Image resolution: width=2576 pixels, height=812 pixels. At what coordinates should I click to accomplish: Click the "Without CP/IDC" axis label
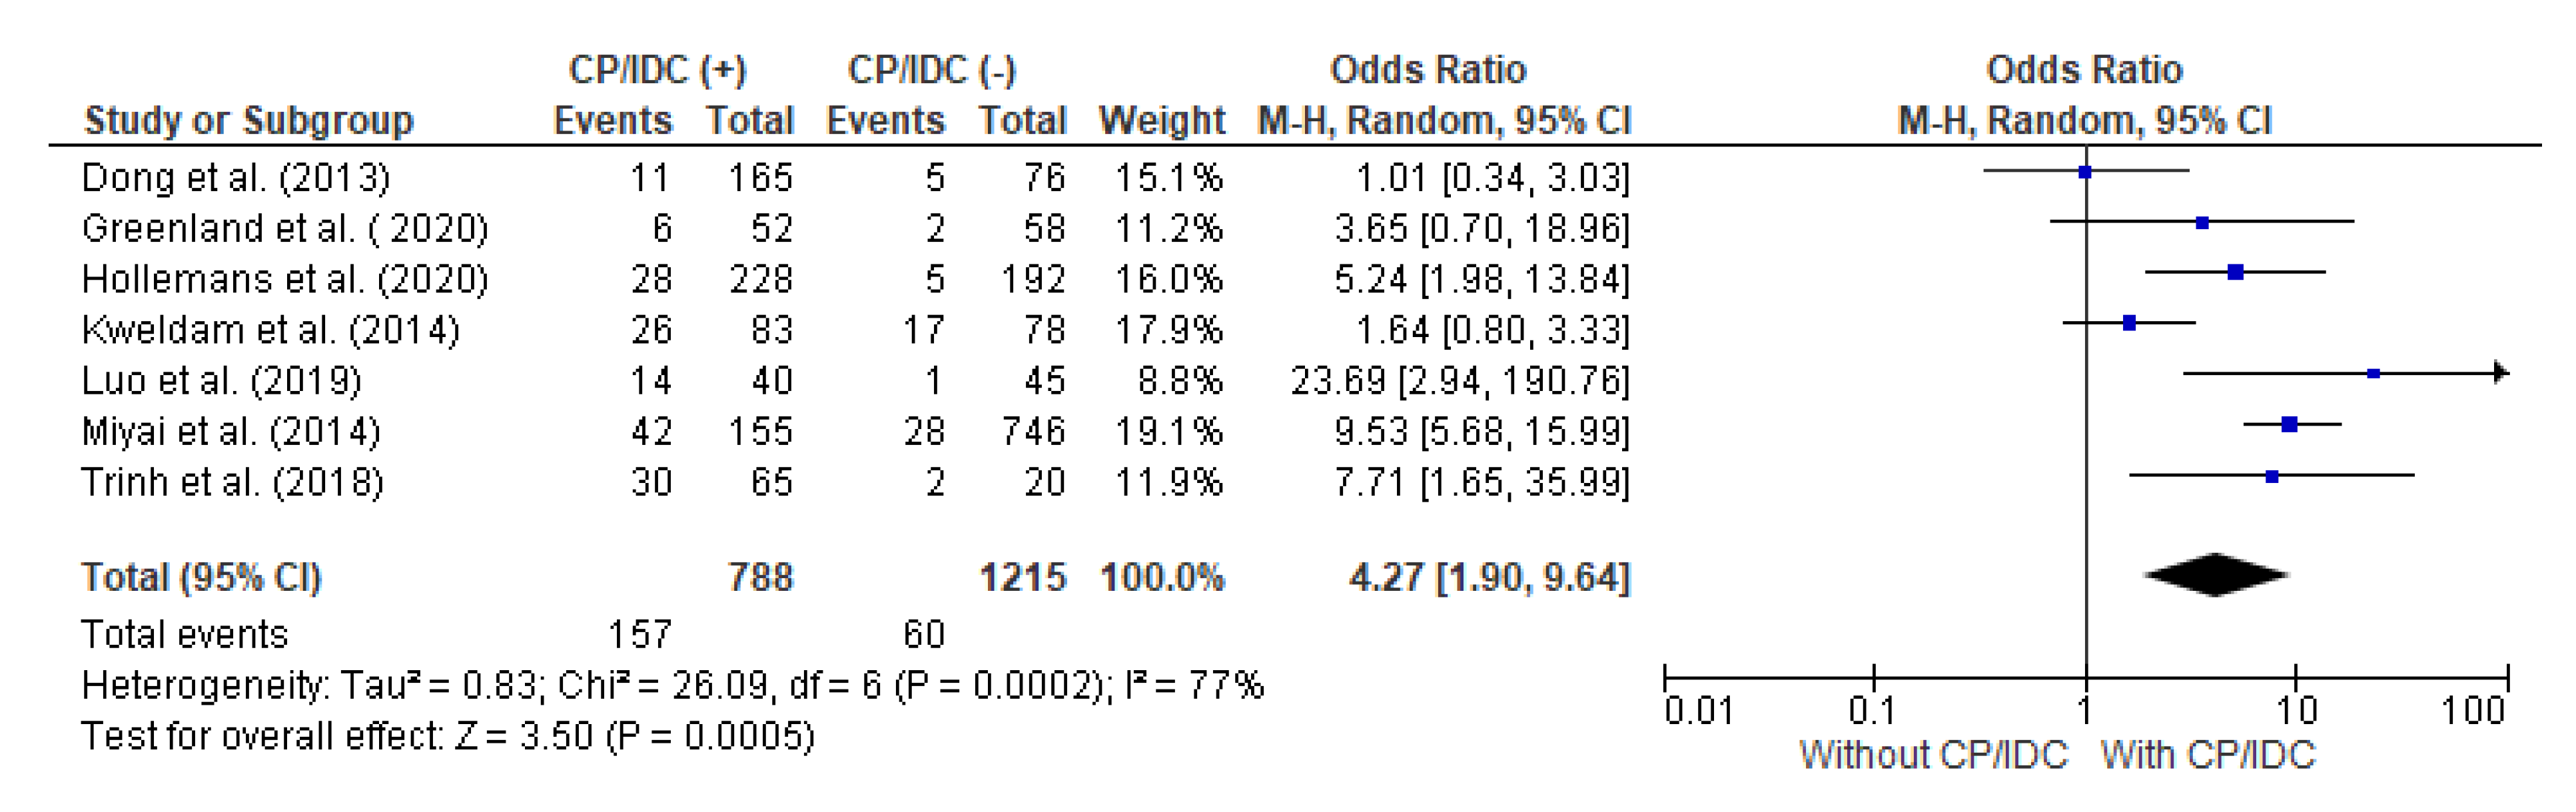1933,755
